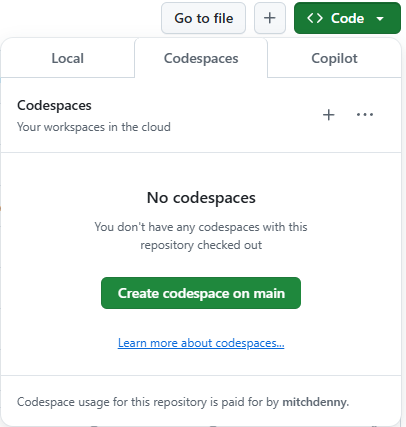Expand the green Code dropdown caret

point(380,19)
